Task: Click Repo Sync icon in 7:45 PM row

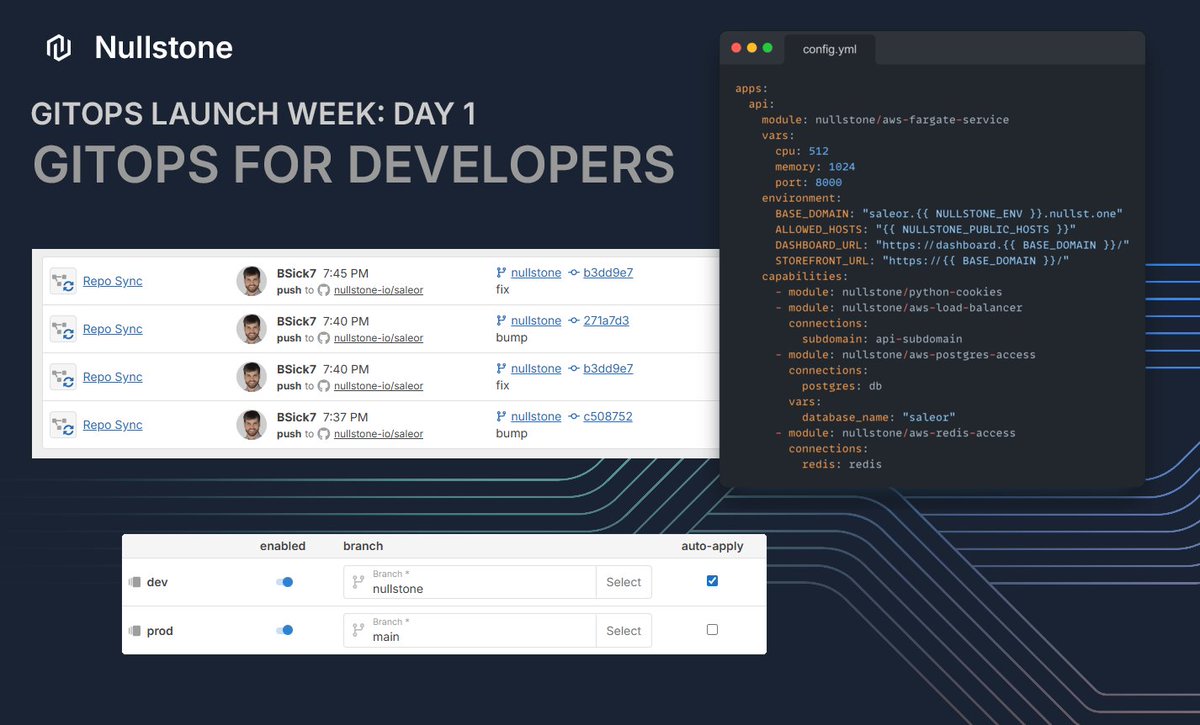Action: tap(63, 281)
